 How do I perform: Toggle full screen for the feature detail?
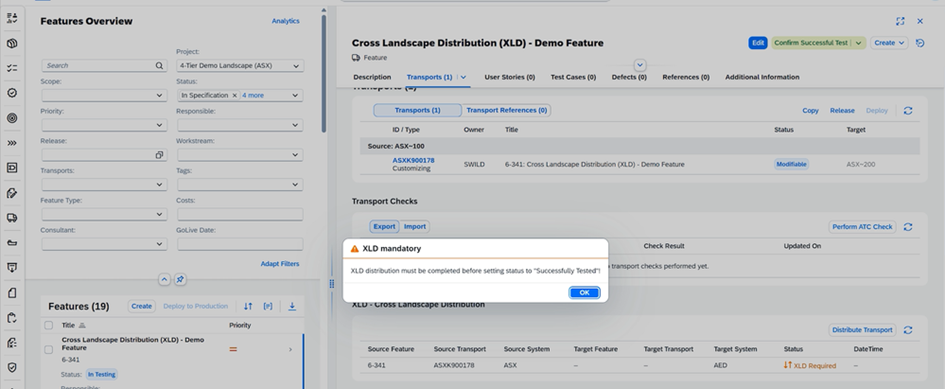[x=900, y=21]
